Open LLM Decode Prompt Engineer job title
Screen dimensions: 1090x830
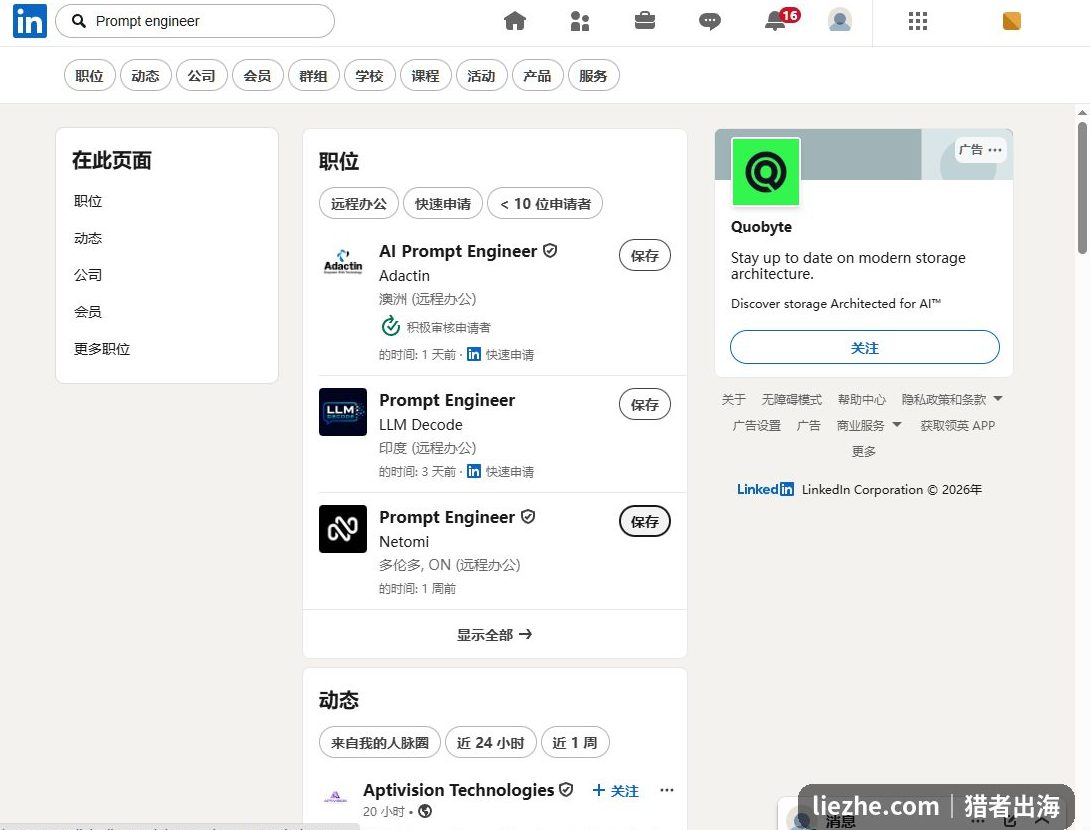(447, 400)
